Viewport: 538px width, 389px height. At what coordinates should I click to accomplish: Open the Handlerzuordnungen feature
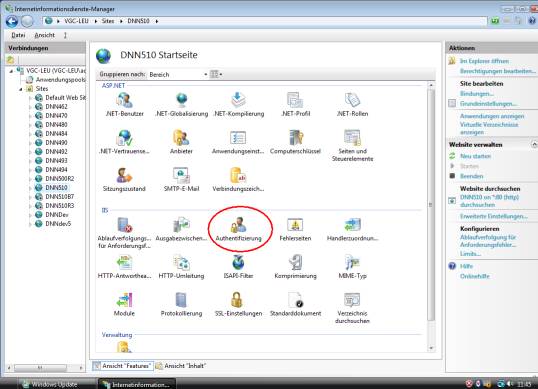tap(352, 229)
